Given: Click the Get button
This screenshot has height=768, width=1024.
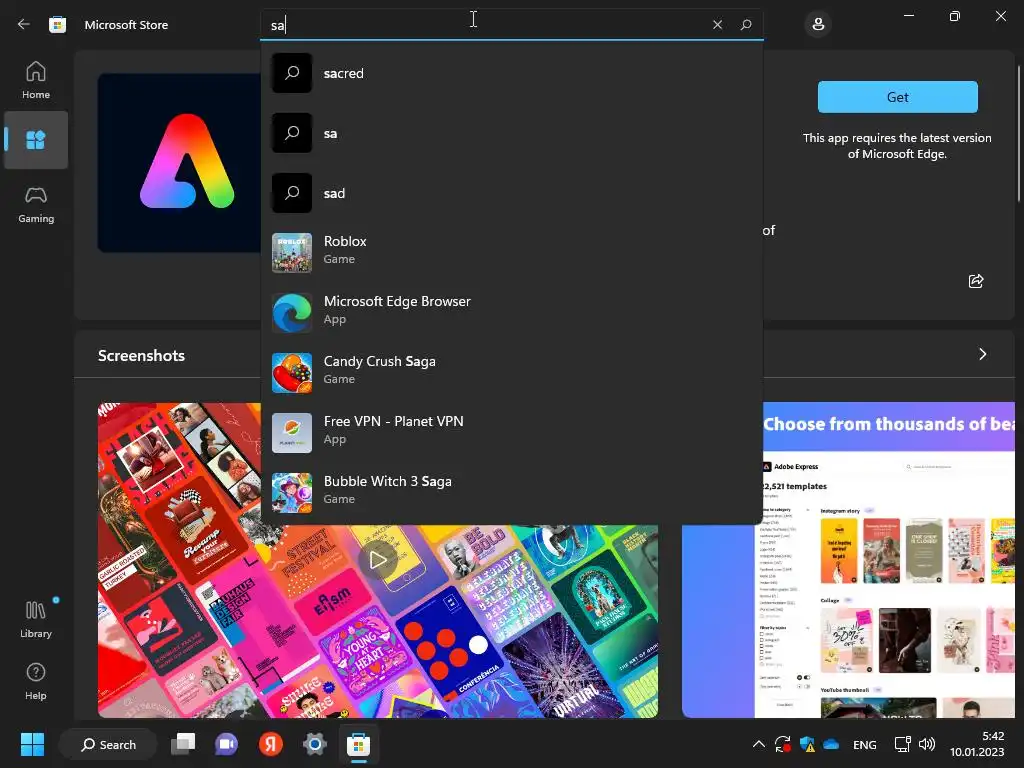Looking at the screenshot, I should point(897,97).
